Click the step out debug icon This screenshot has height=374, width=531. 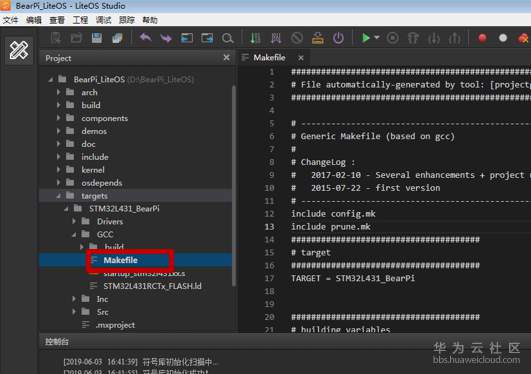454,38
